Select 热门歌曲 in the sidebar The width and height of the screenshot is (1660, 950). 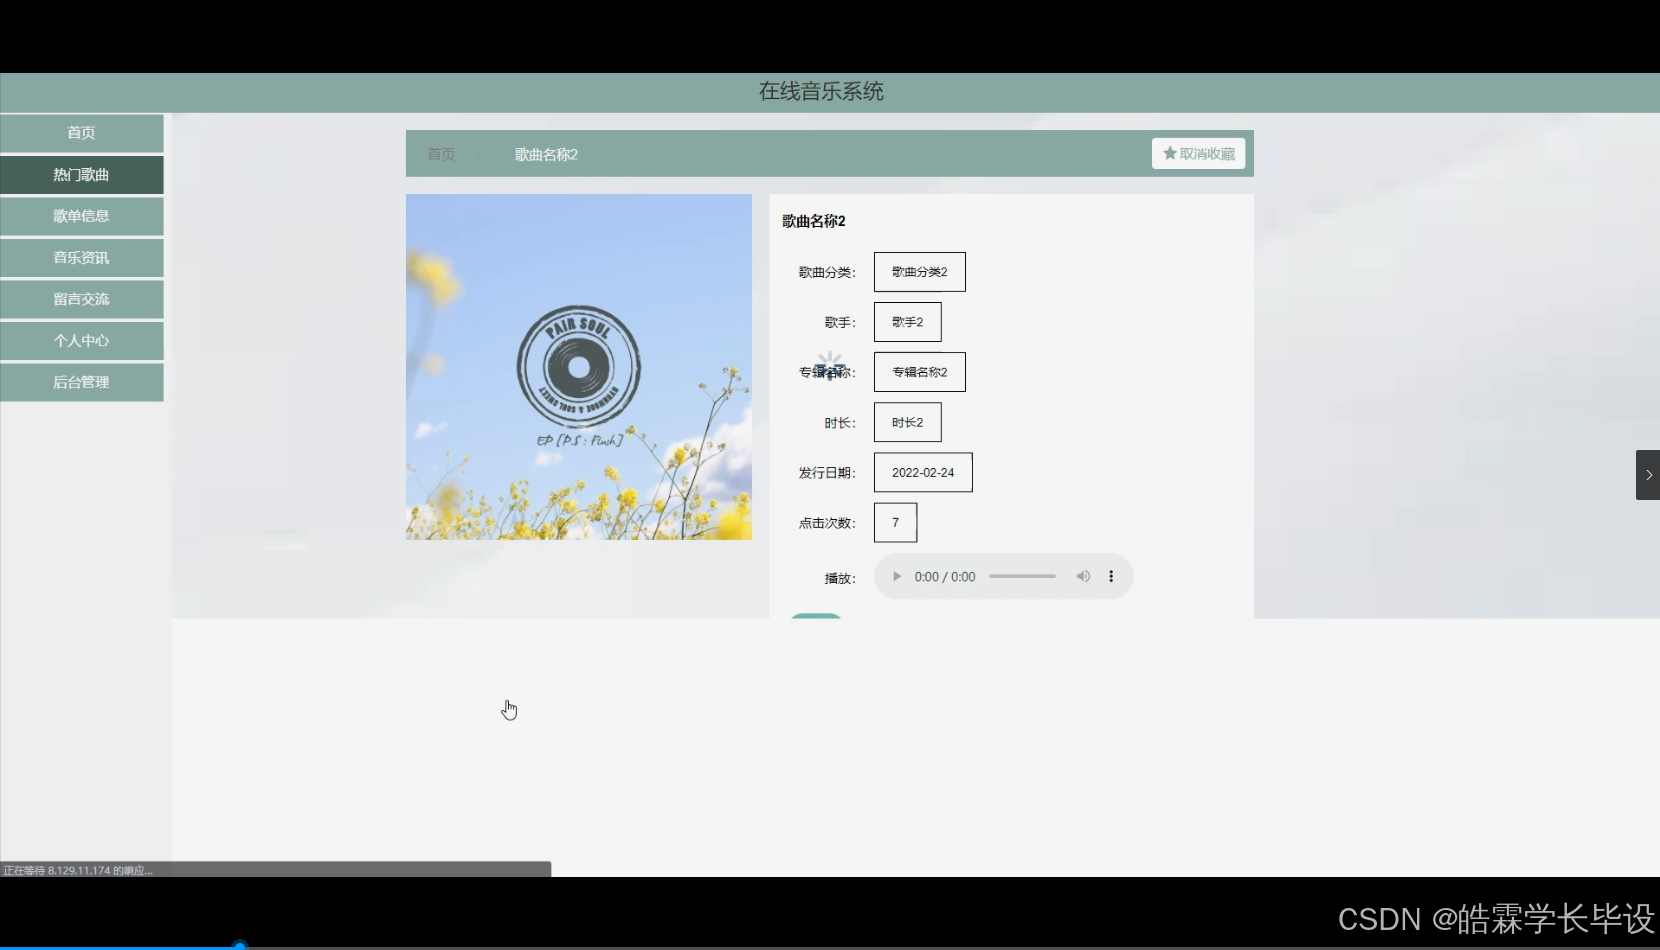click(x=82, y=175)
